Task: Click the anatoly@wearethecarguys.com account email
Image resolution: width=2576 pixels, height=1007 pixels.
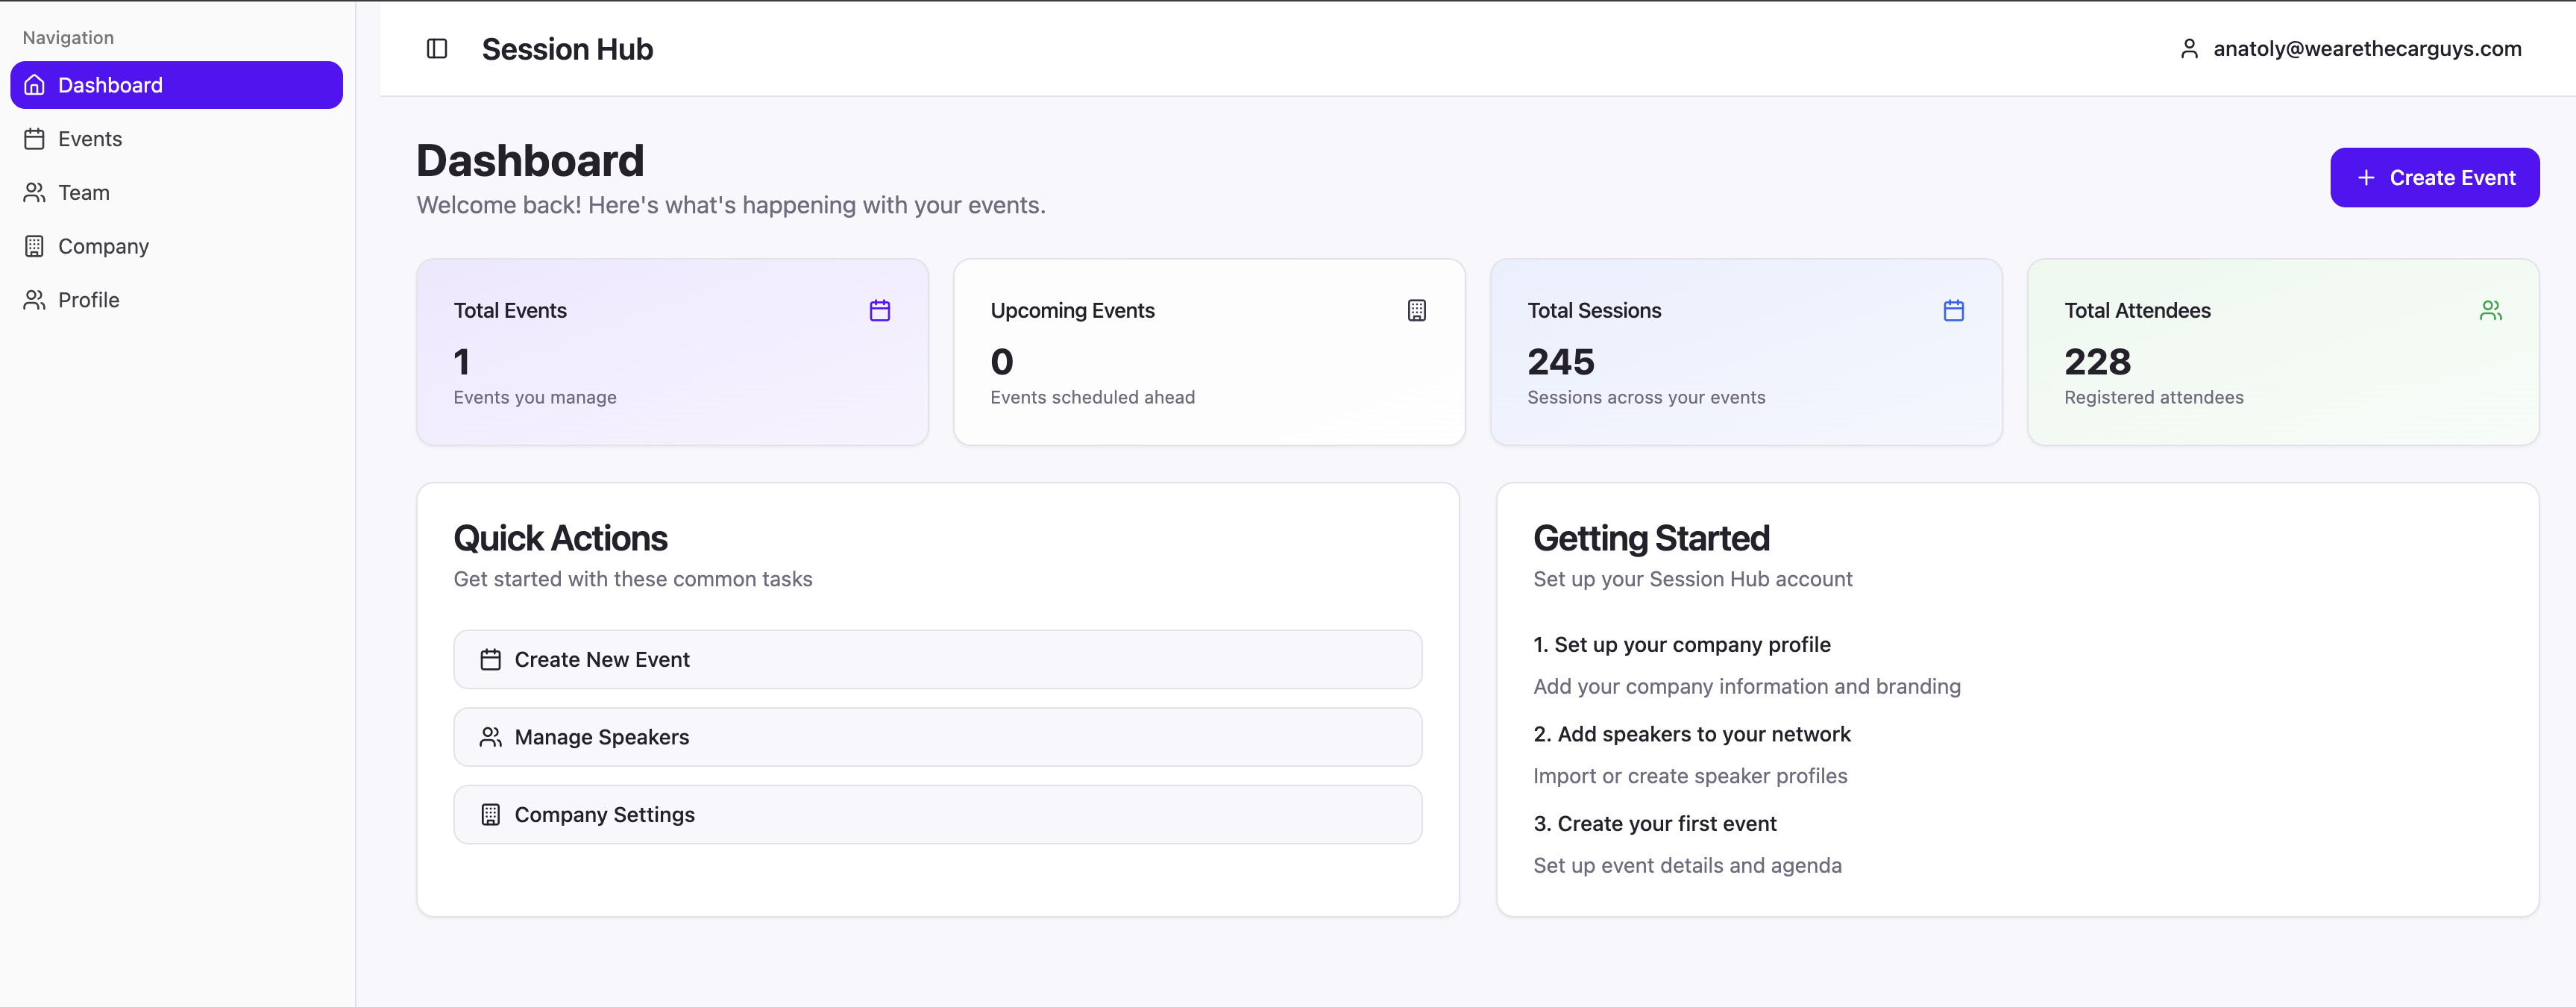Action: coord(2366,48)
